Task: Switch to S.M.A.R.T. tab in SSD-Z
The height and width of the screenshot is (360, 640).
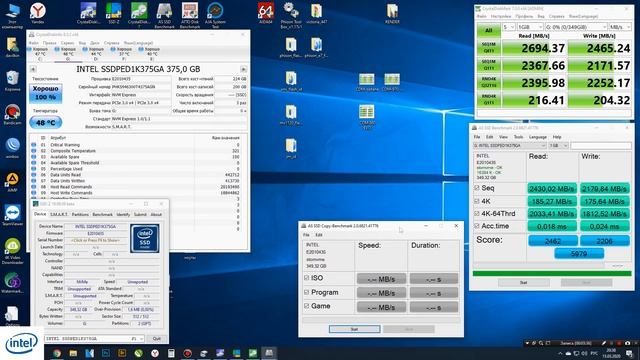Action: coord(59,214)
